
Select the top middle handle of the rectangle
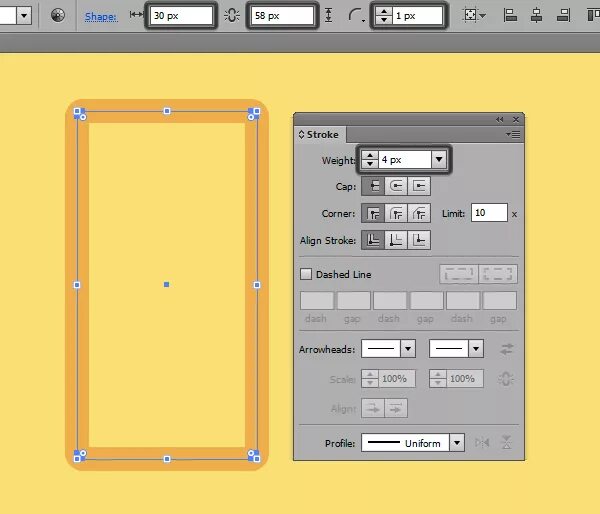point(167,111)
